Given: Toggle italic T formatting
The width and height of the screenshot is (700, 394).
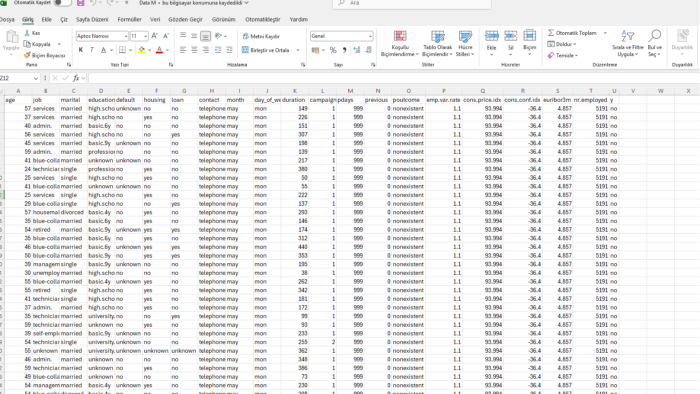Looking at the screenshot, I should (x=92, y=50).
